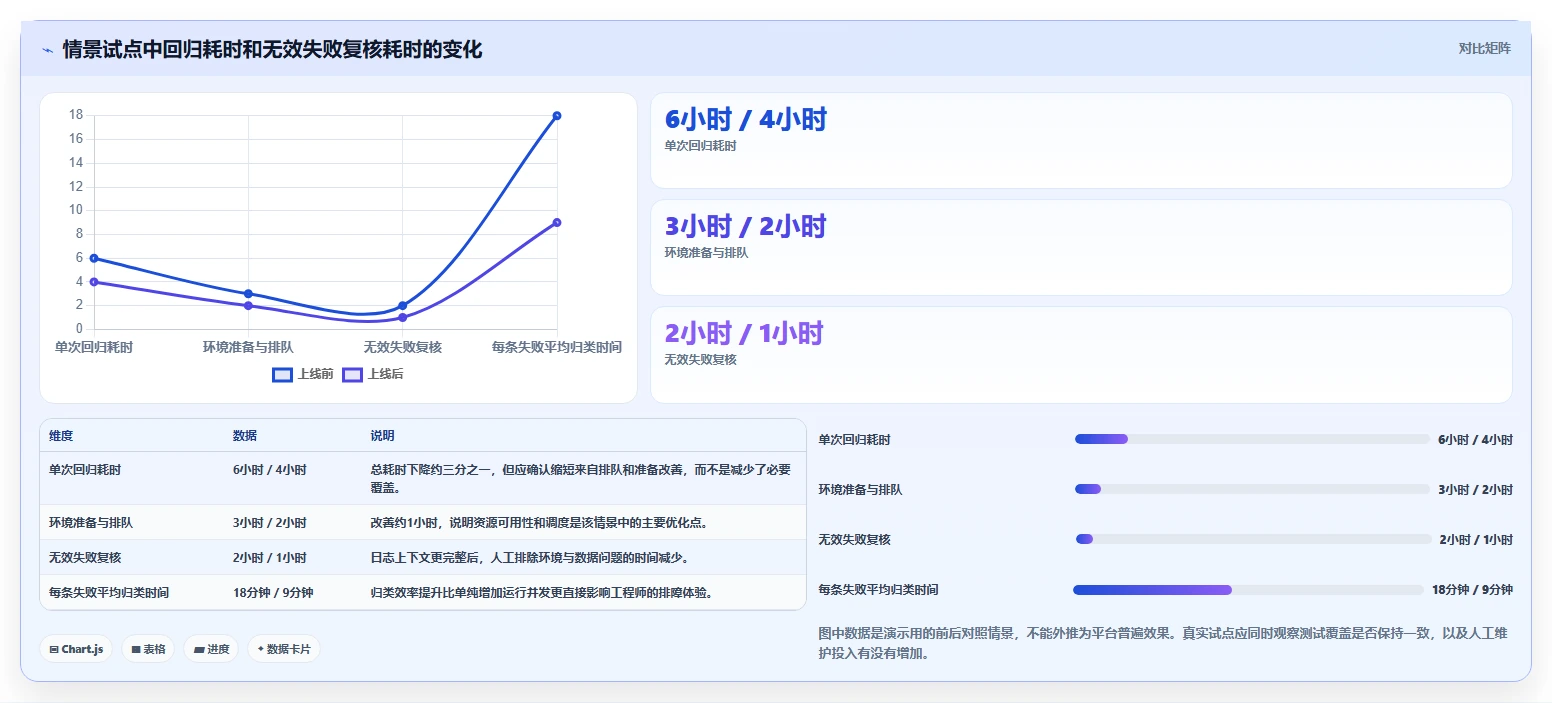Viewport: 1552px width, 703px height.
Task: Toggle the 上线后 legend swatch
Action: (x=352, y=375)
